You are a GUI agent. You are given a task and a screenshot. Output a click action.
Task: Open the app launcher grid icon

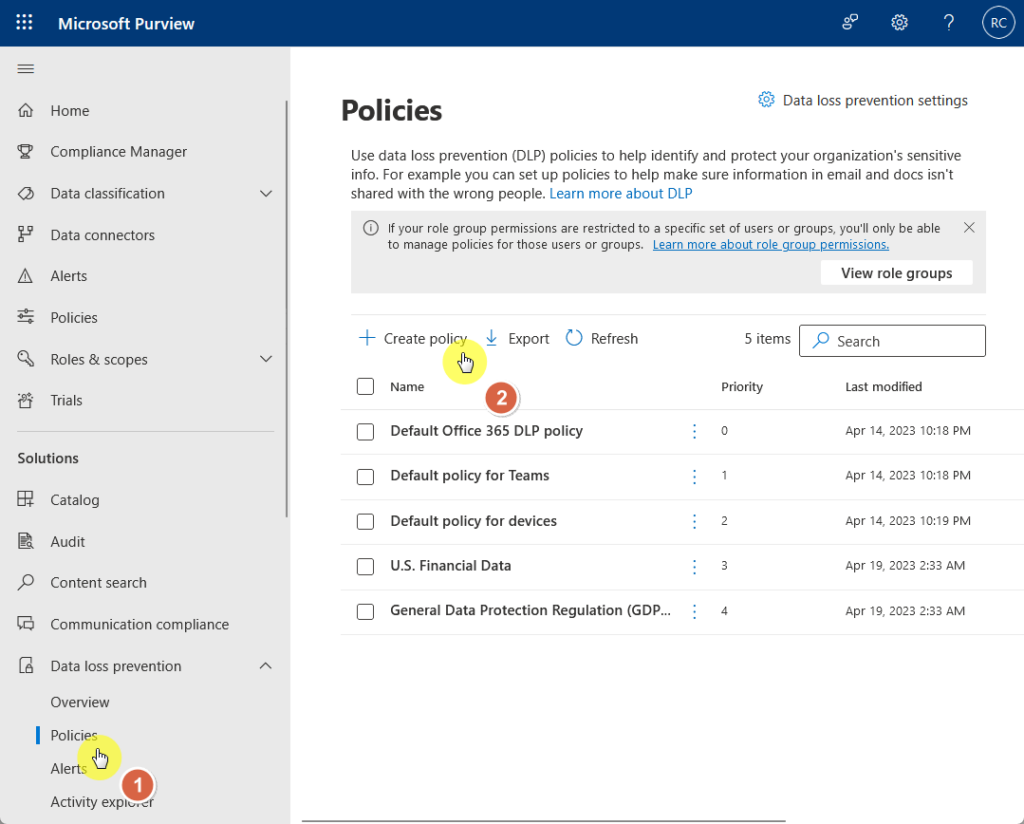[24, 23]
